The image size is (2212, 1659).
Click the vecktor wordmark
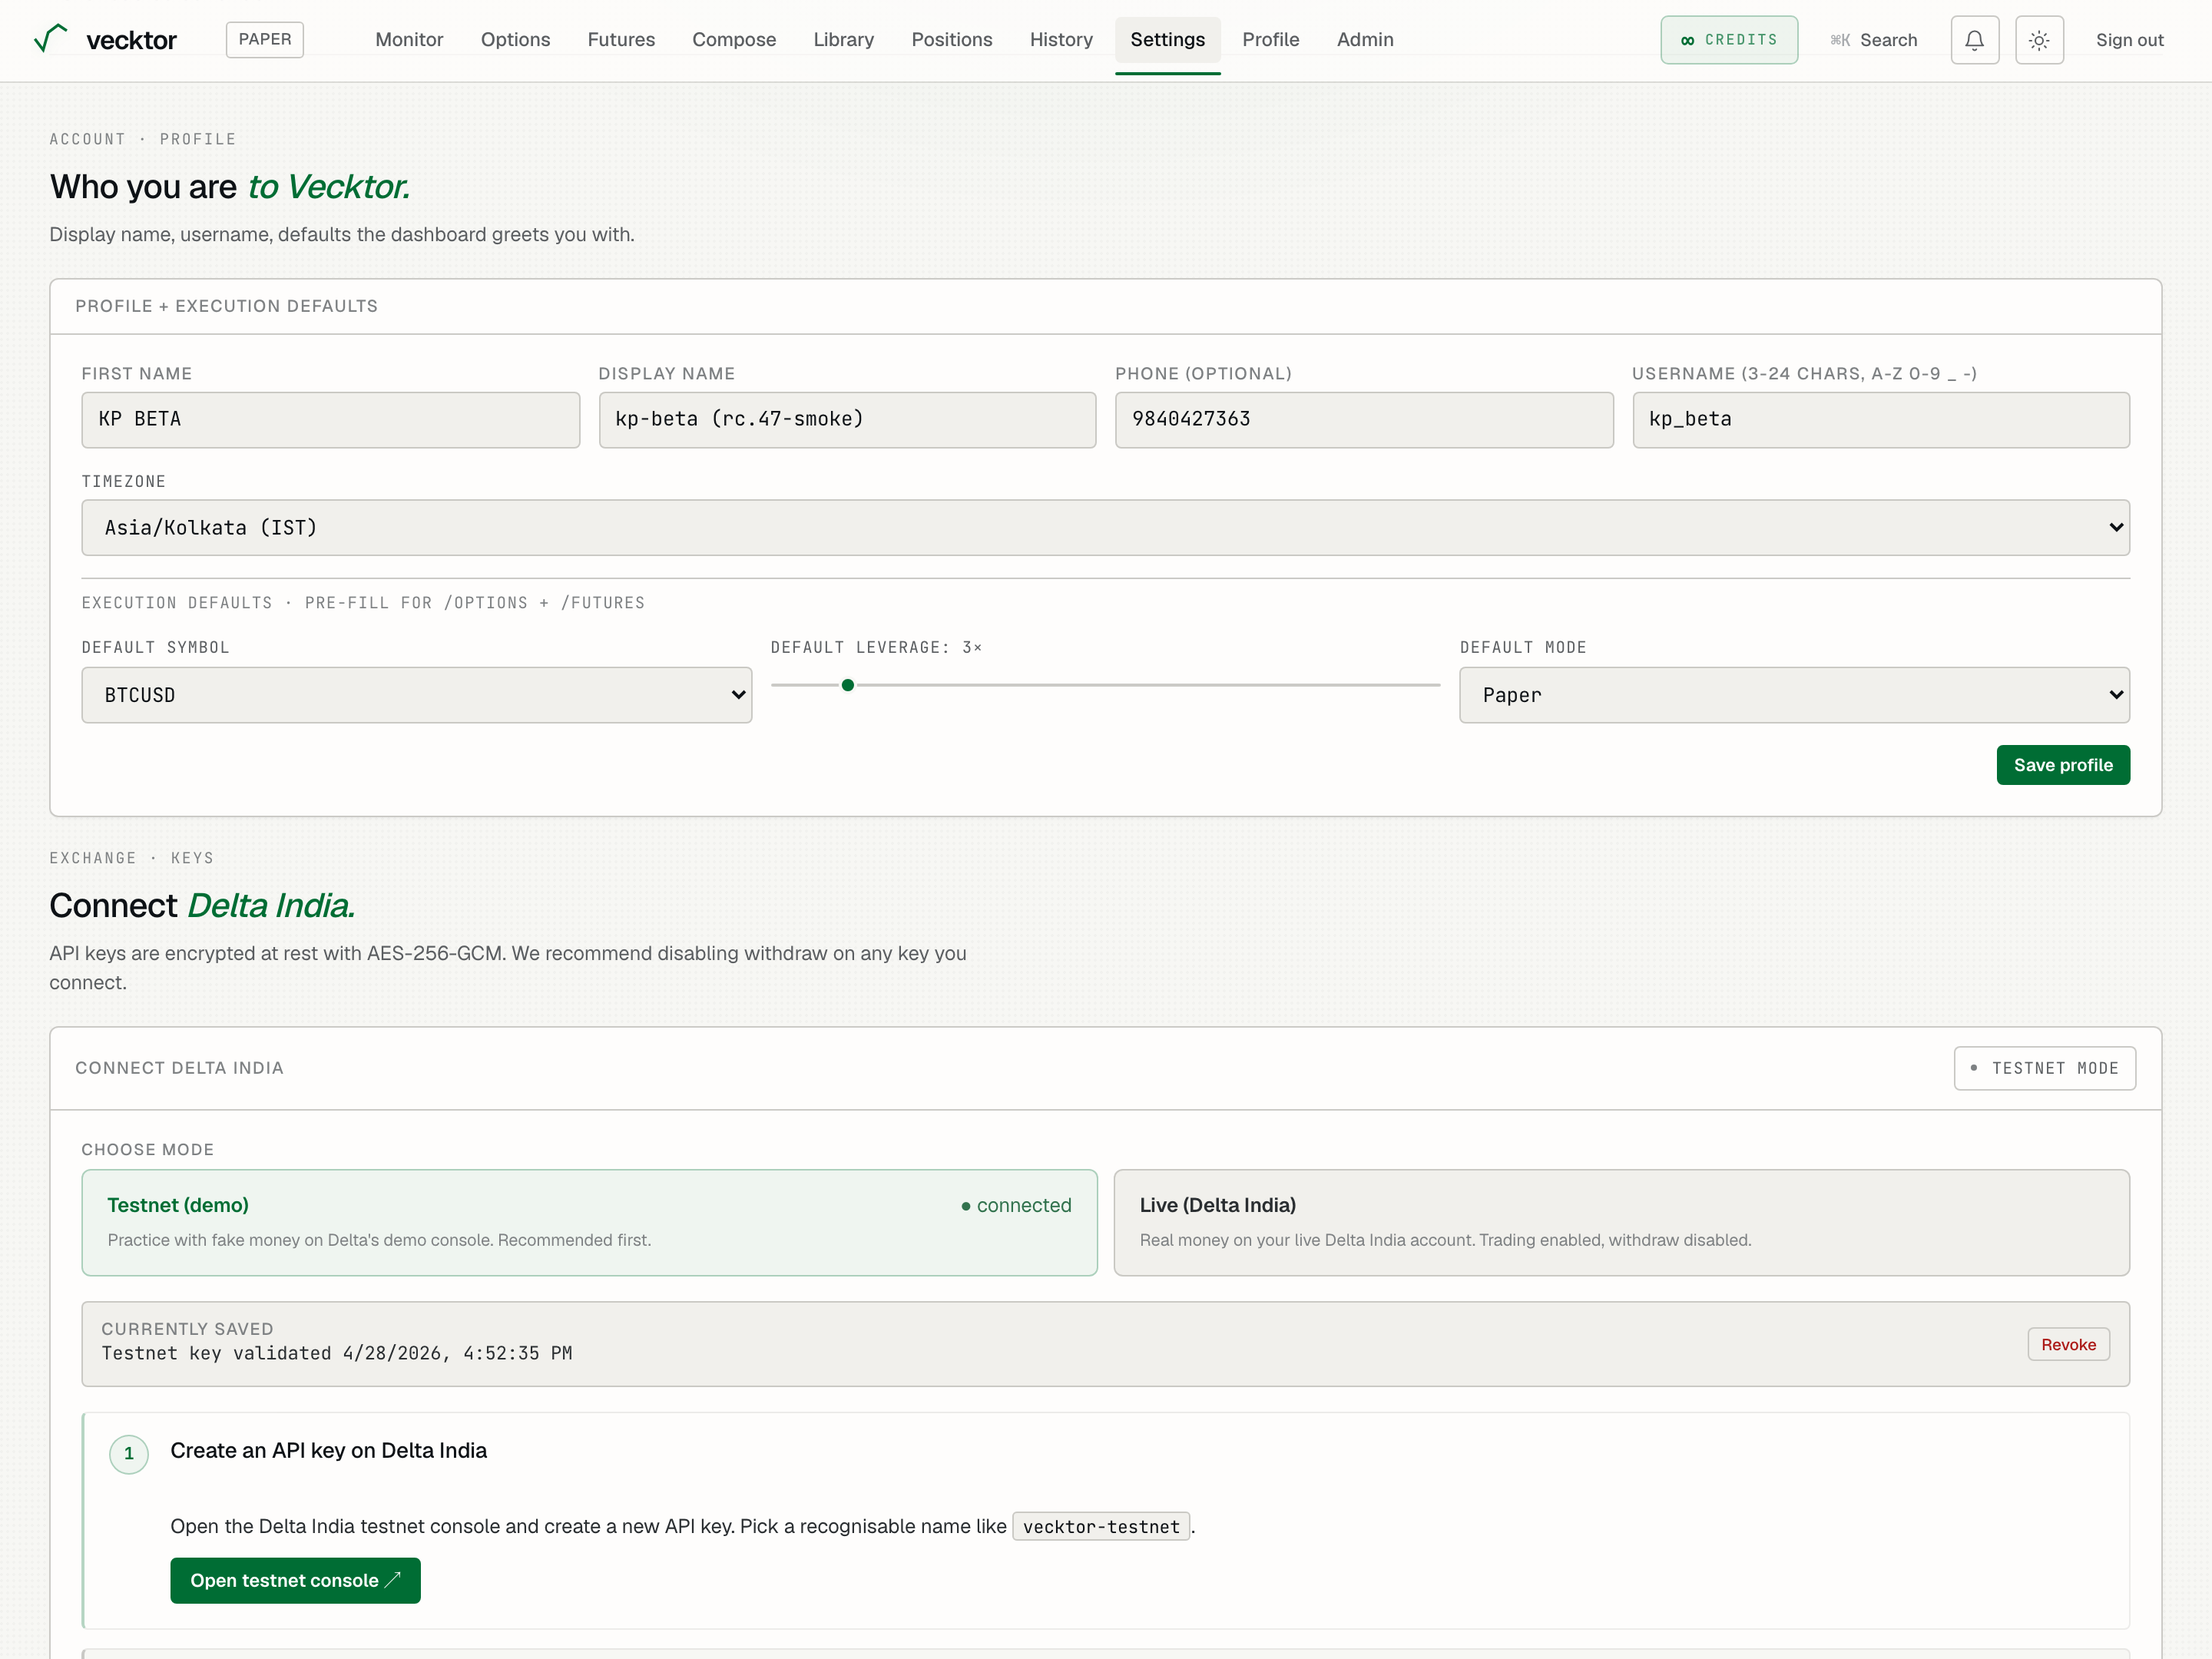[131, 40]
